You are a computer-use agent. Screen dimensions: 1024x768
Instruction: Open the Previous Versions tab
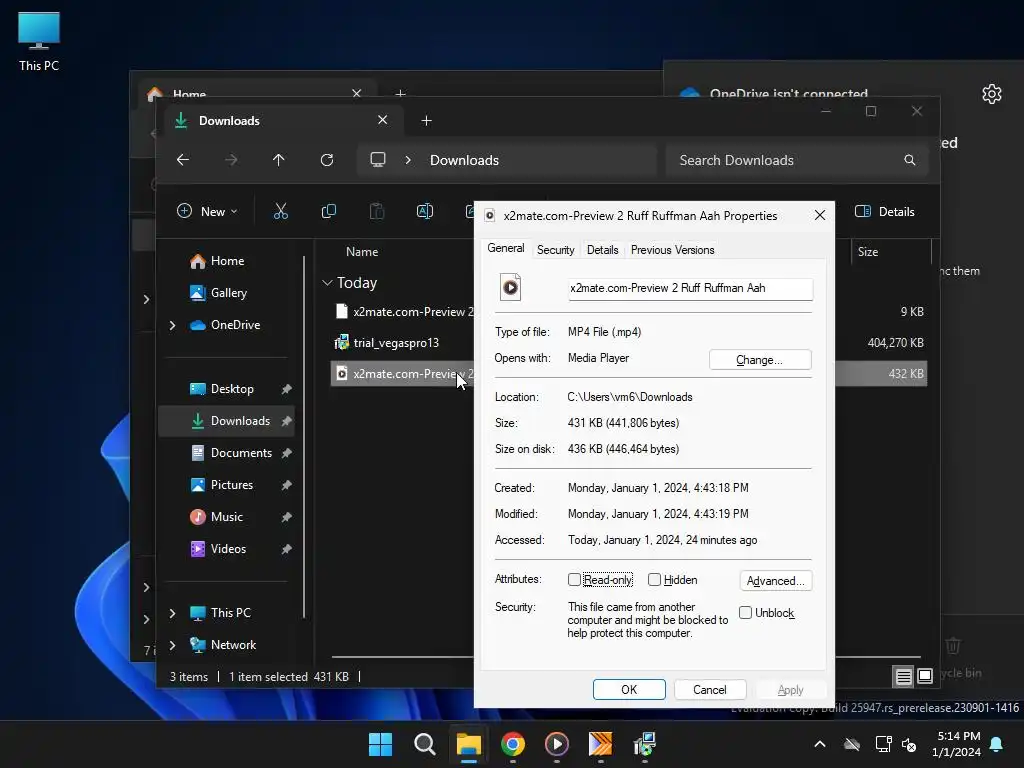click(x=673, y=249)
